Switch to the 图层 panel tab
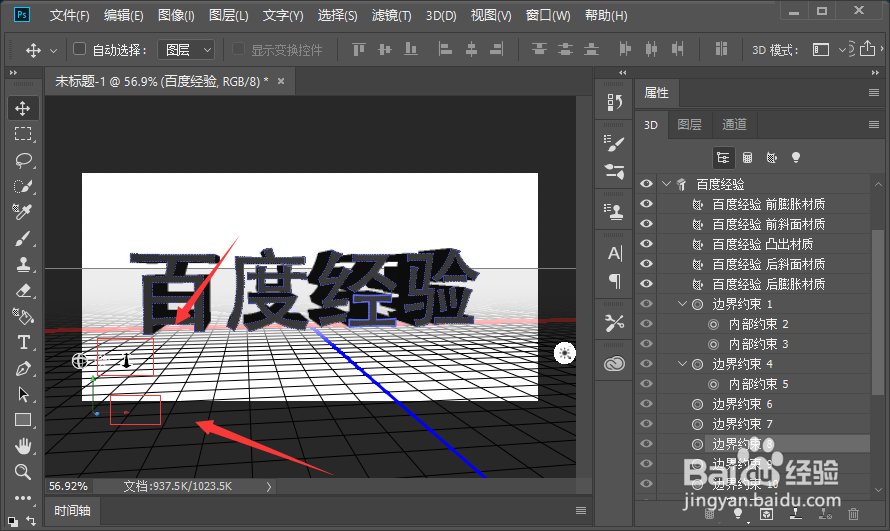 (690, 125)
